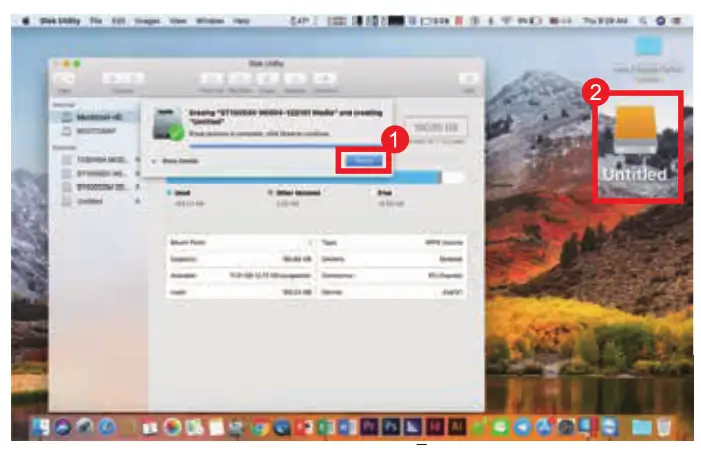Eject the Untitled volume in sidebar
701x454 pixels.
click(x=137, y=201)
